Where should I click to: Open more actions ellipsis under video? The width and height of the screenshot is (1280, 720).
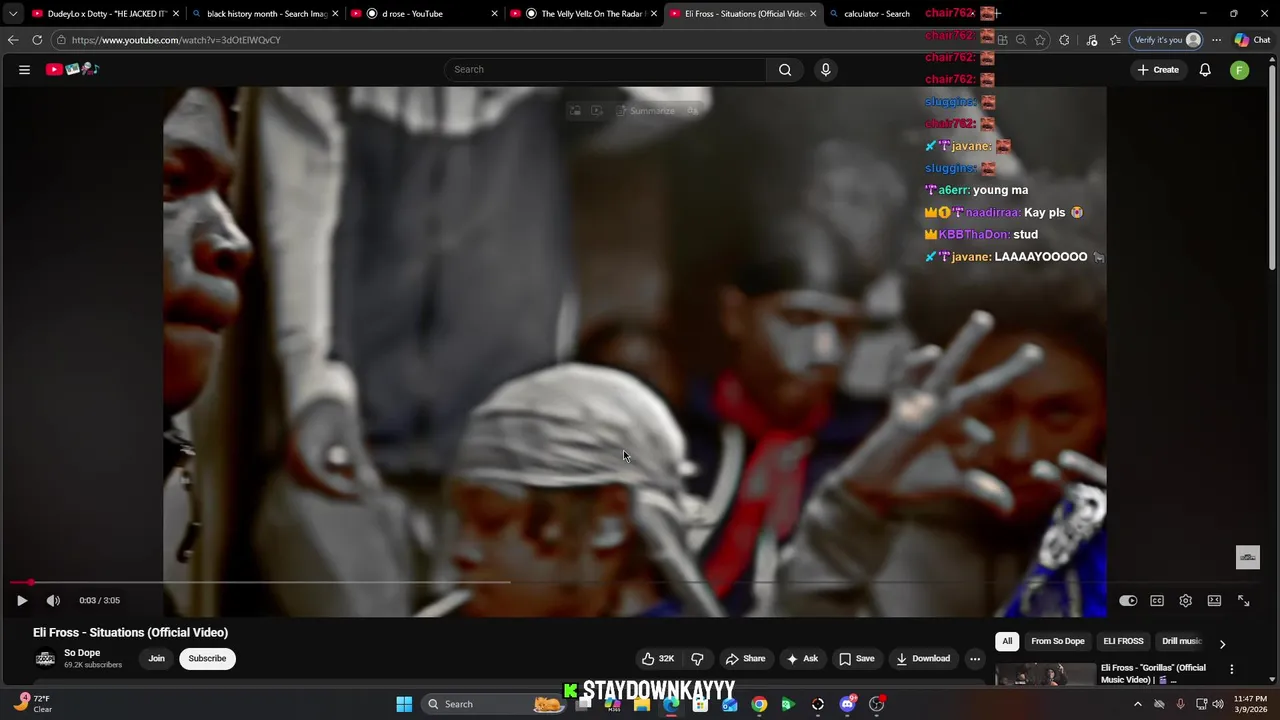(x=975, y=658)
